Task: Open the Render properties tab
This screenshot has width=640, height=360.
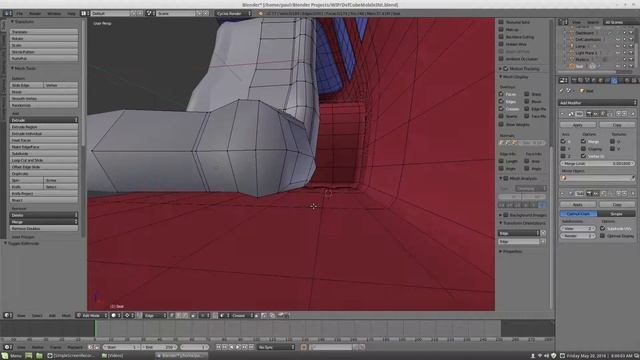Action: (574, 80)
